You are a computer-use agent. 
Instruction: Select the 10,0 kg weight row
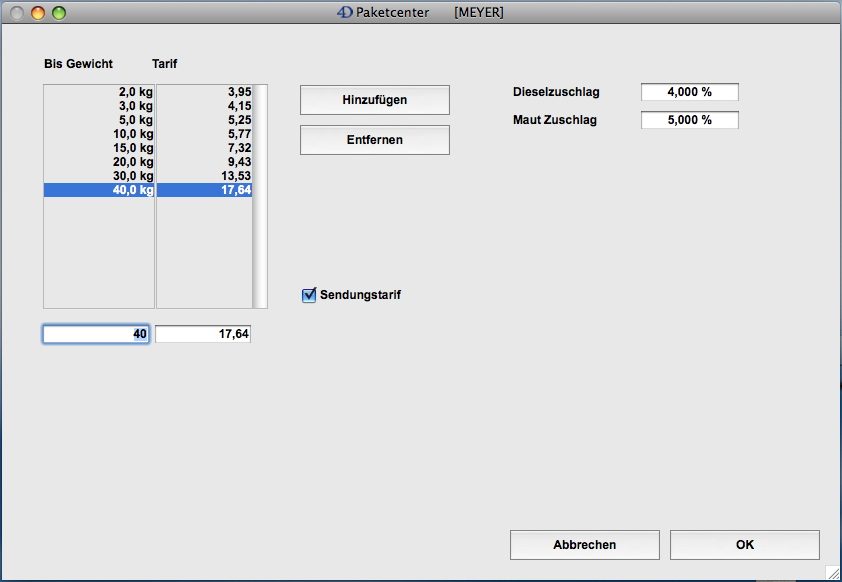(99, 133)
